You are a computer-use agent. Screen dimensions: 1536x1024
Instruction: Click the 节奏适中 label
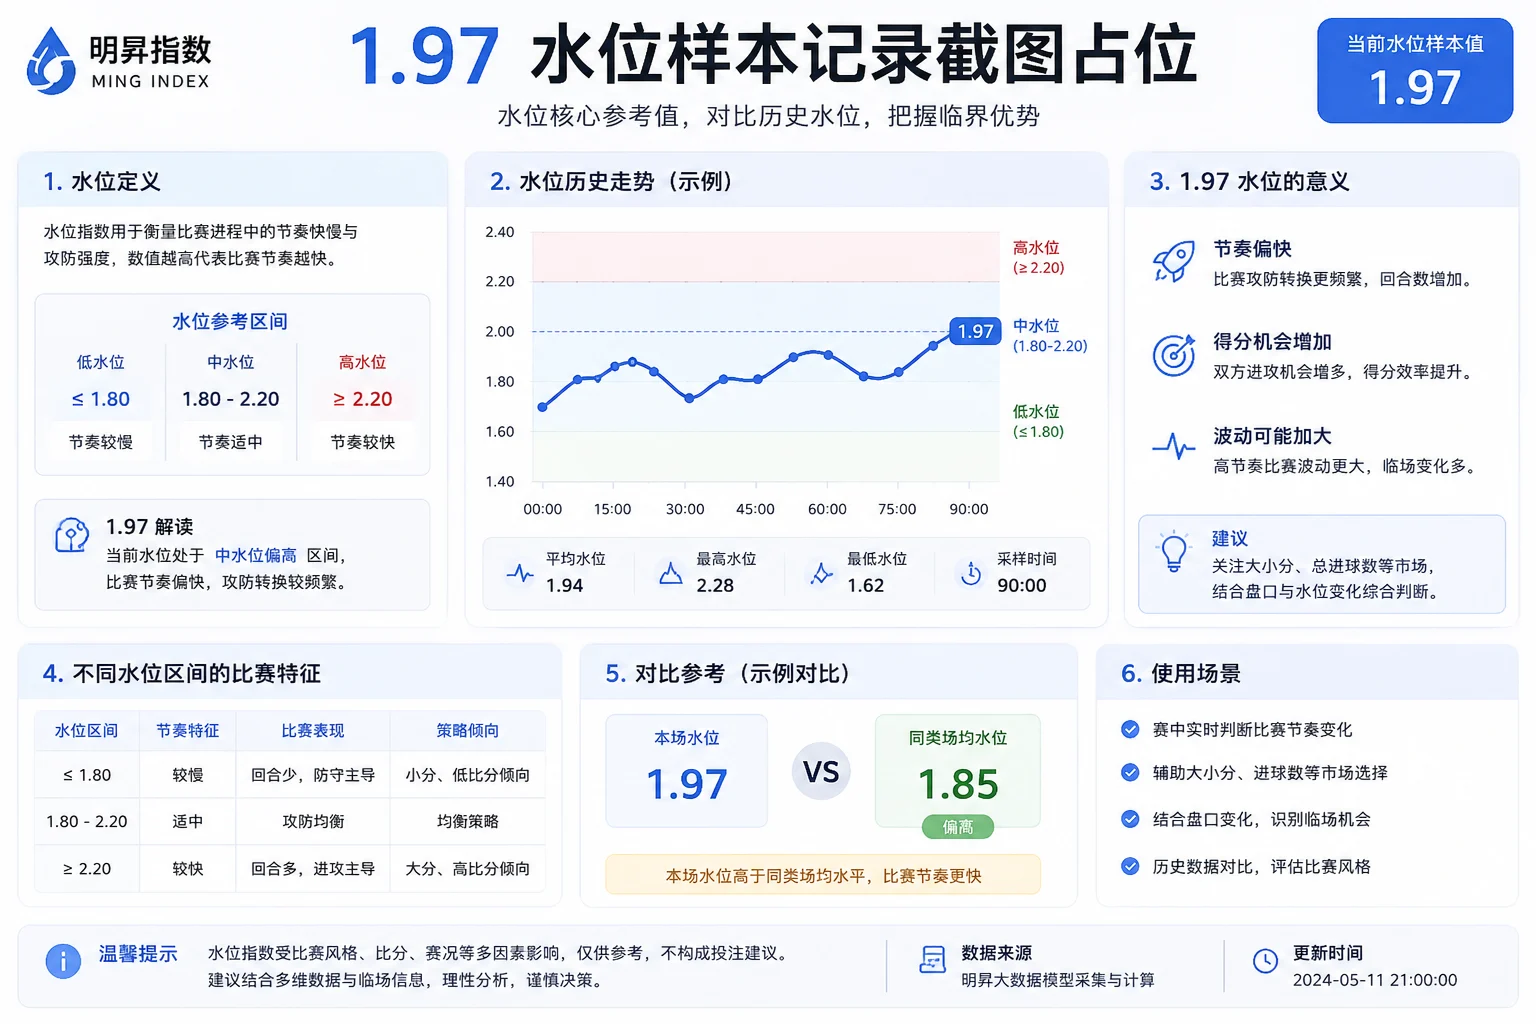(231, 442)
